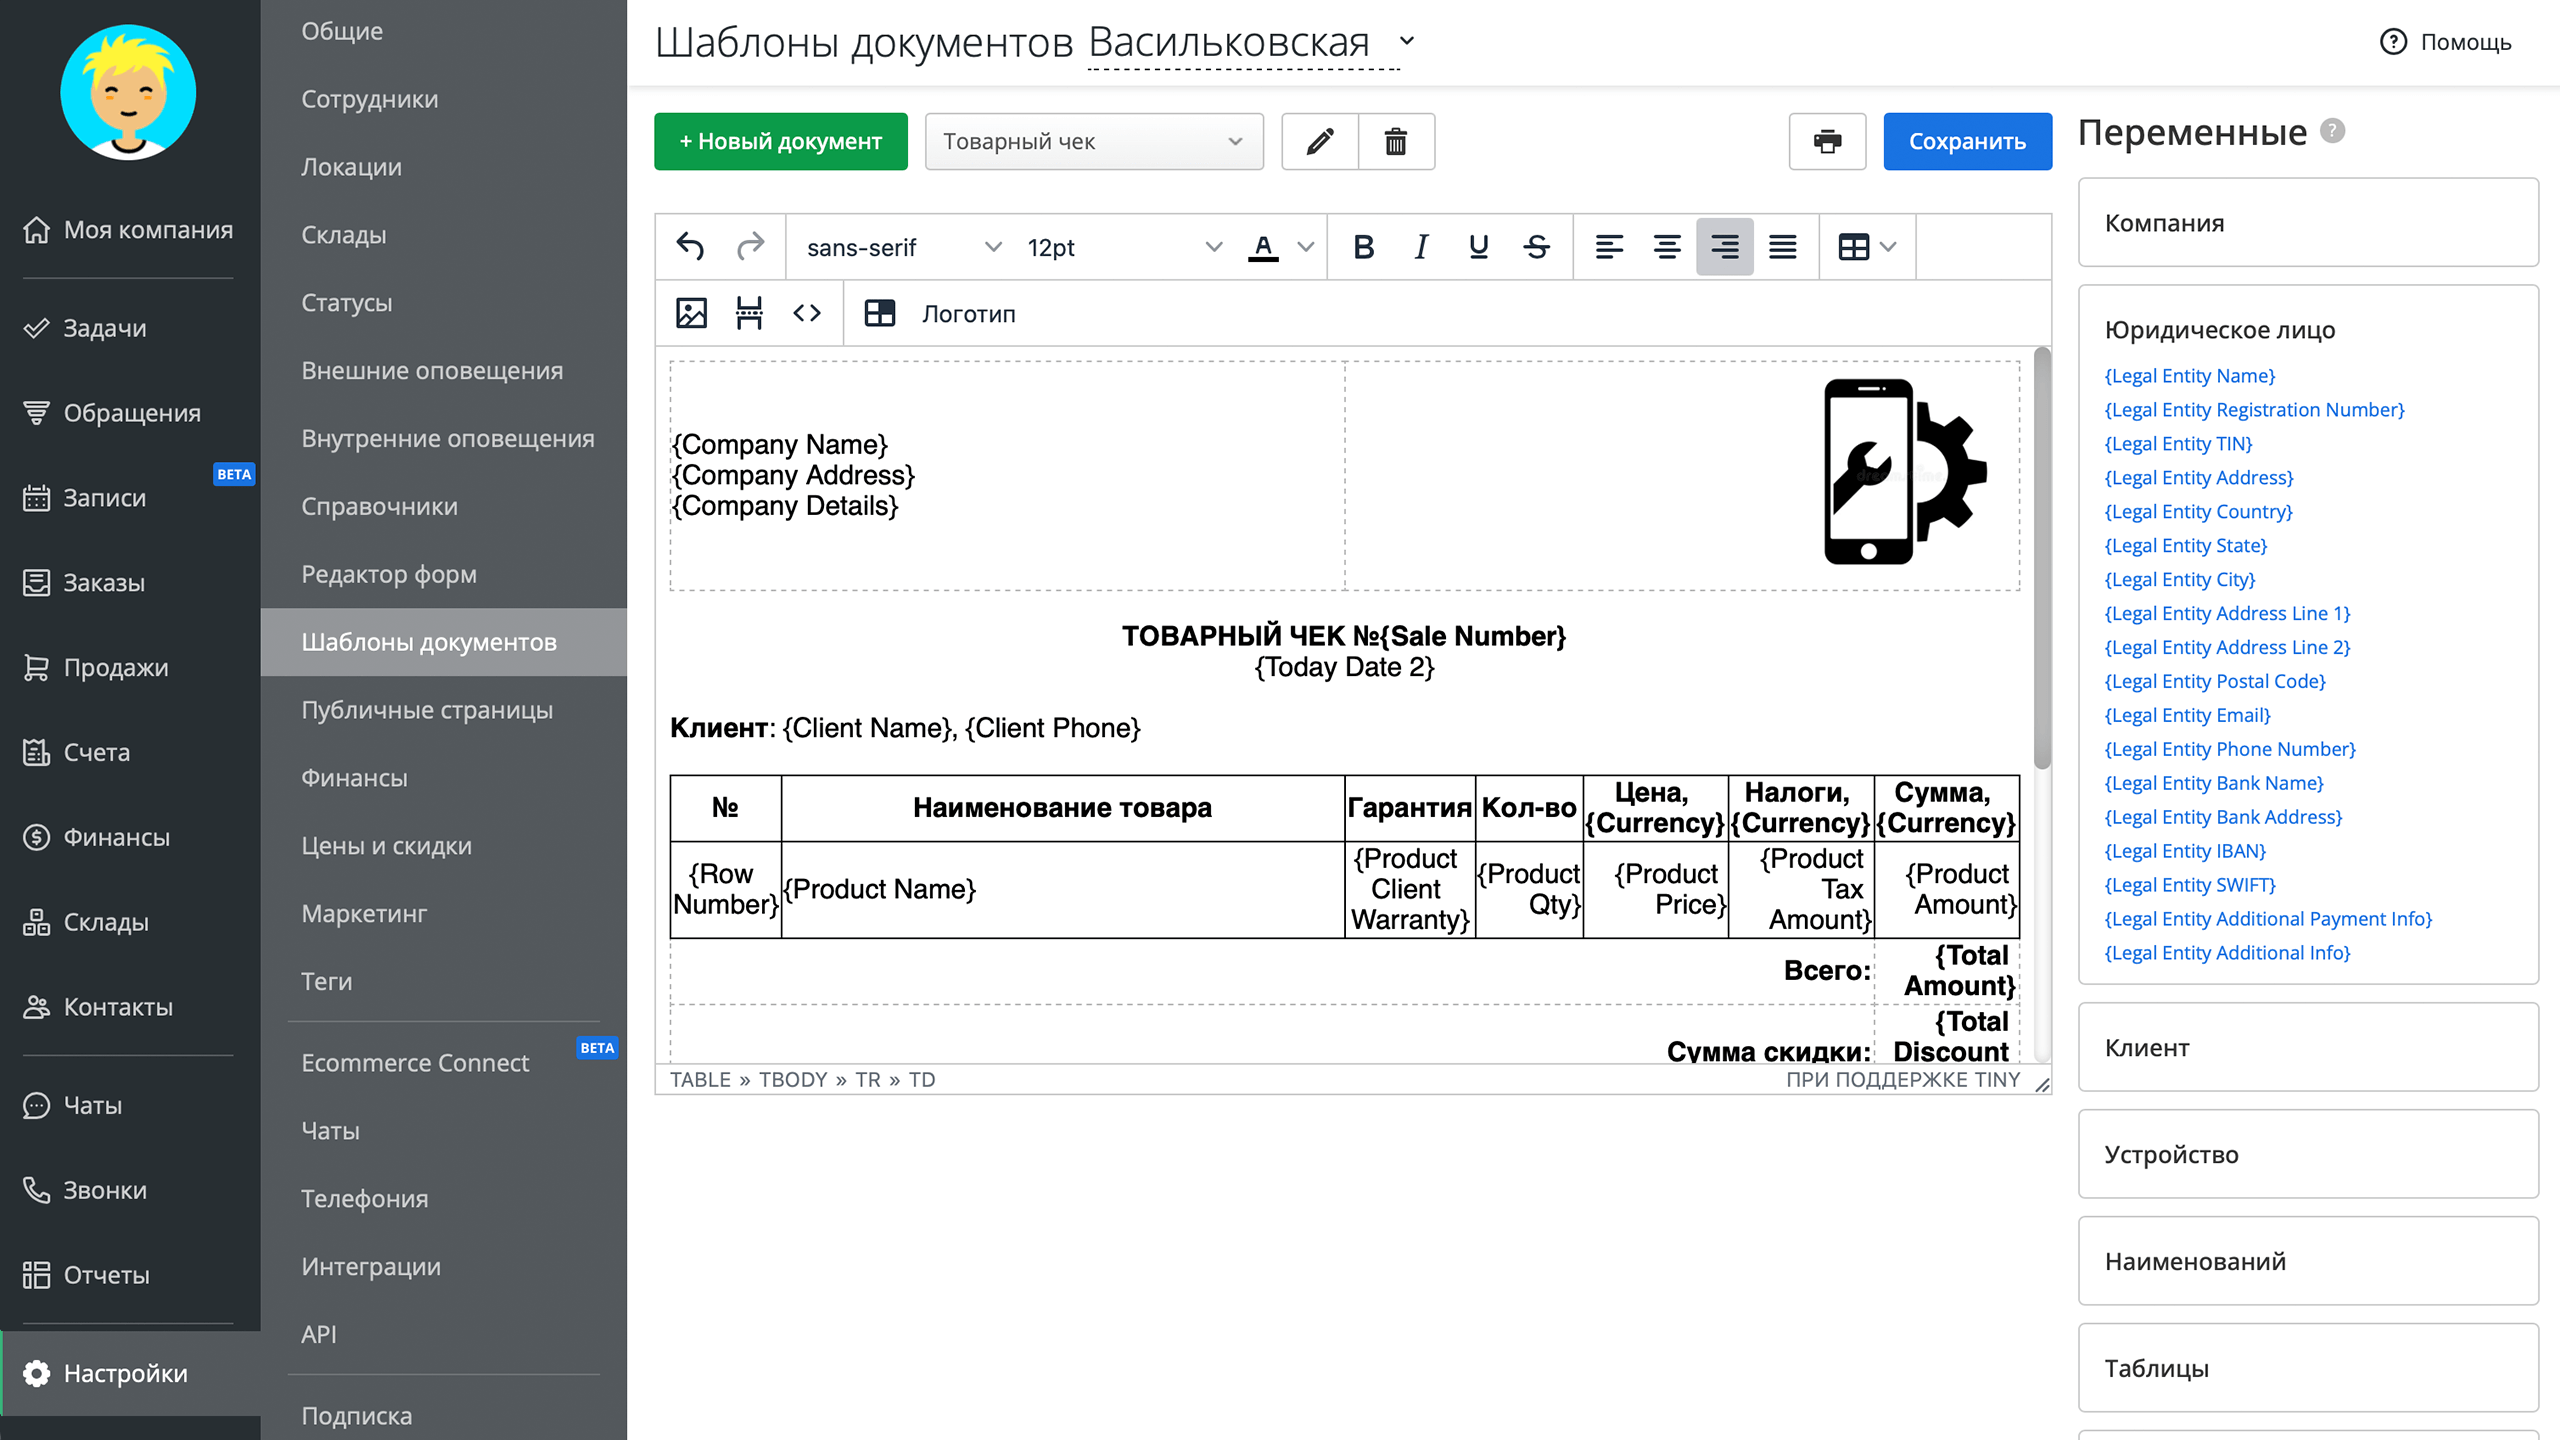Open source code view icon
2560x1440 pixels.
tap(807, 313)
